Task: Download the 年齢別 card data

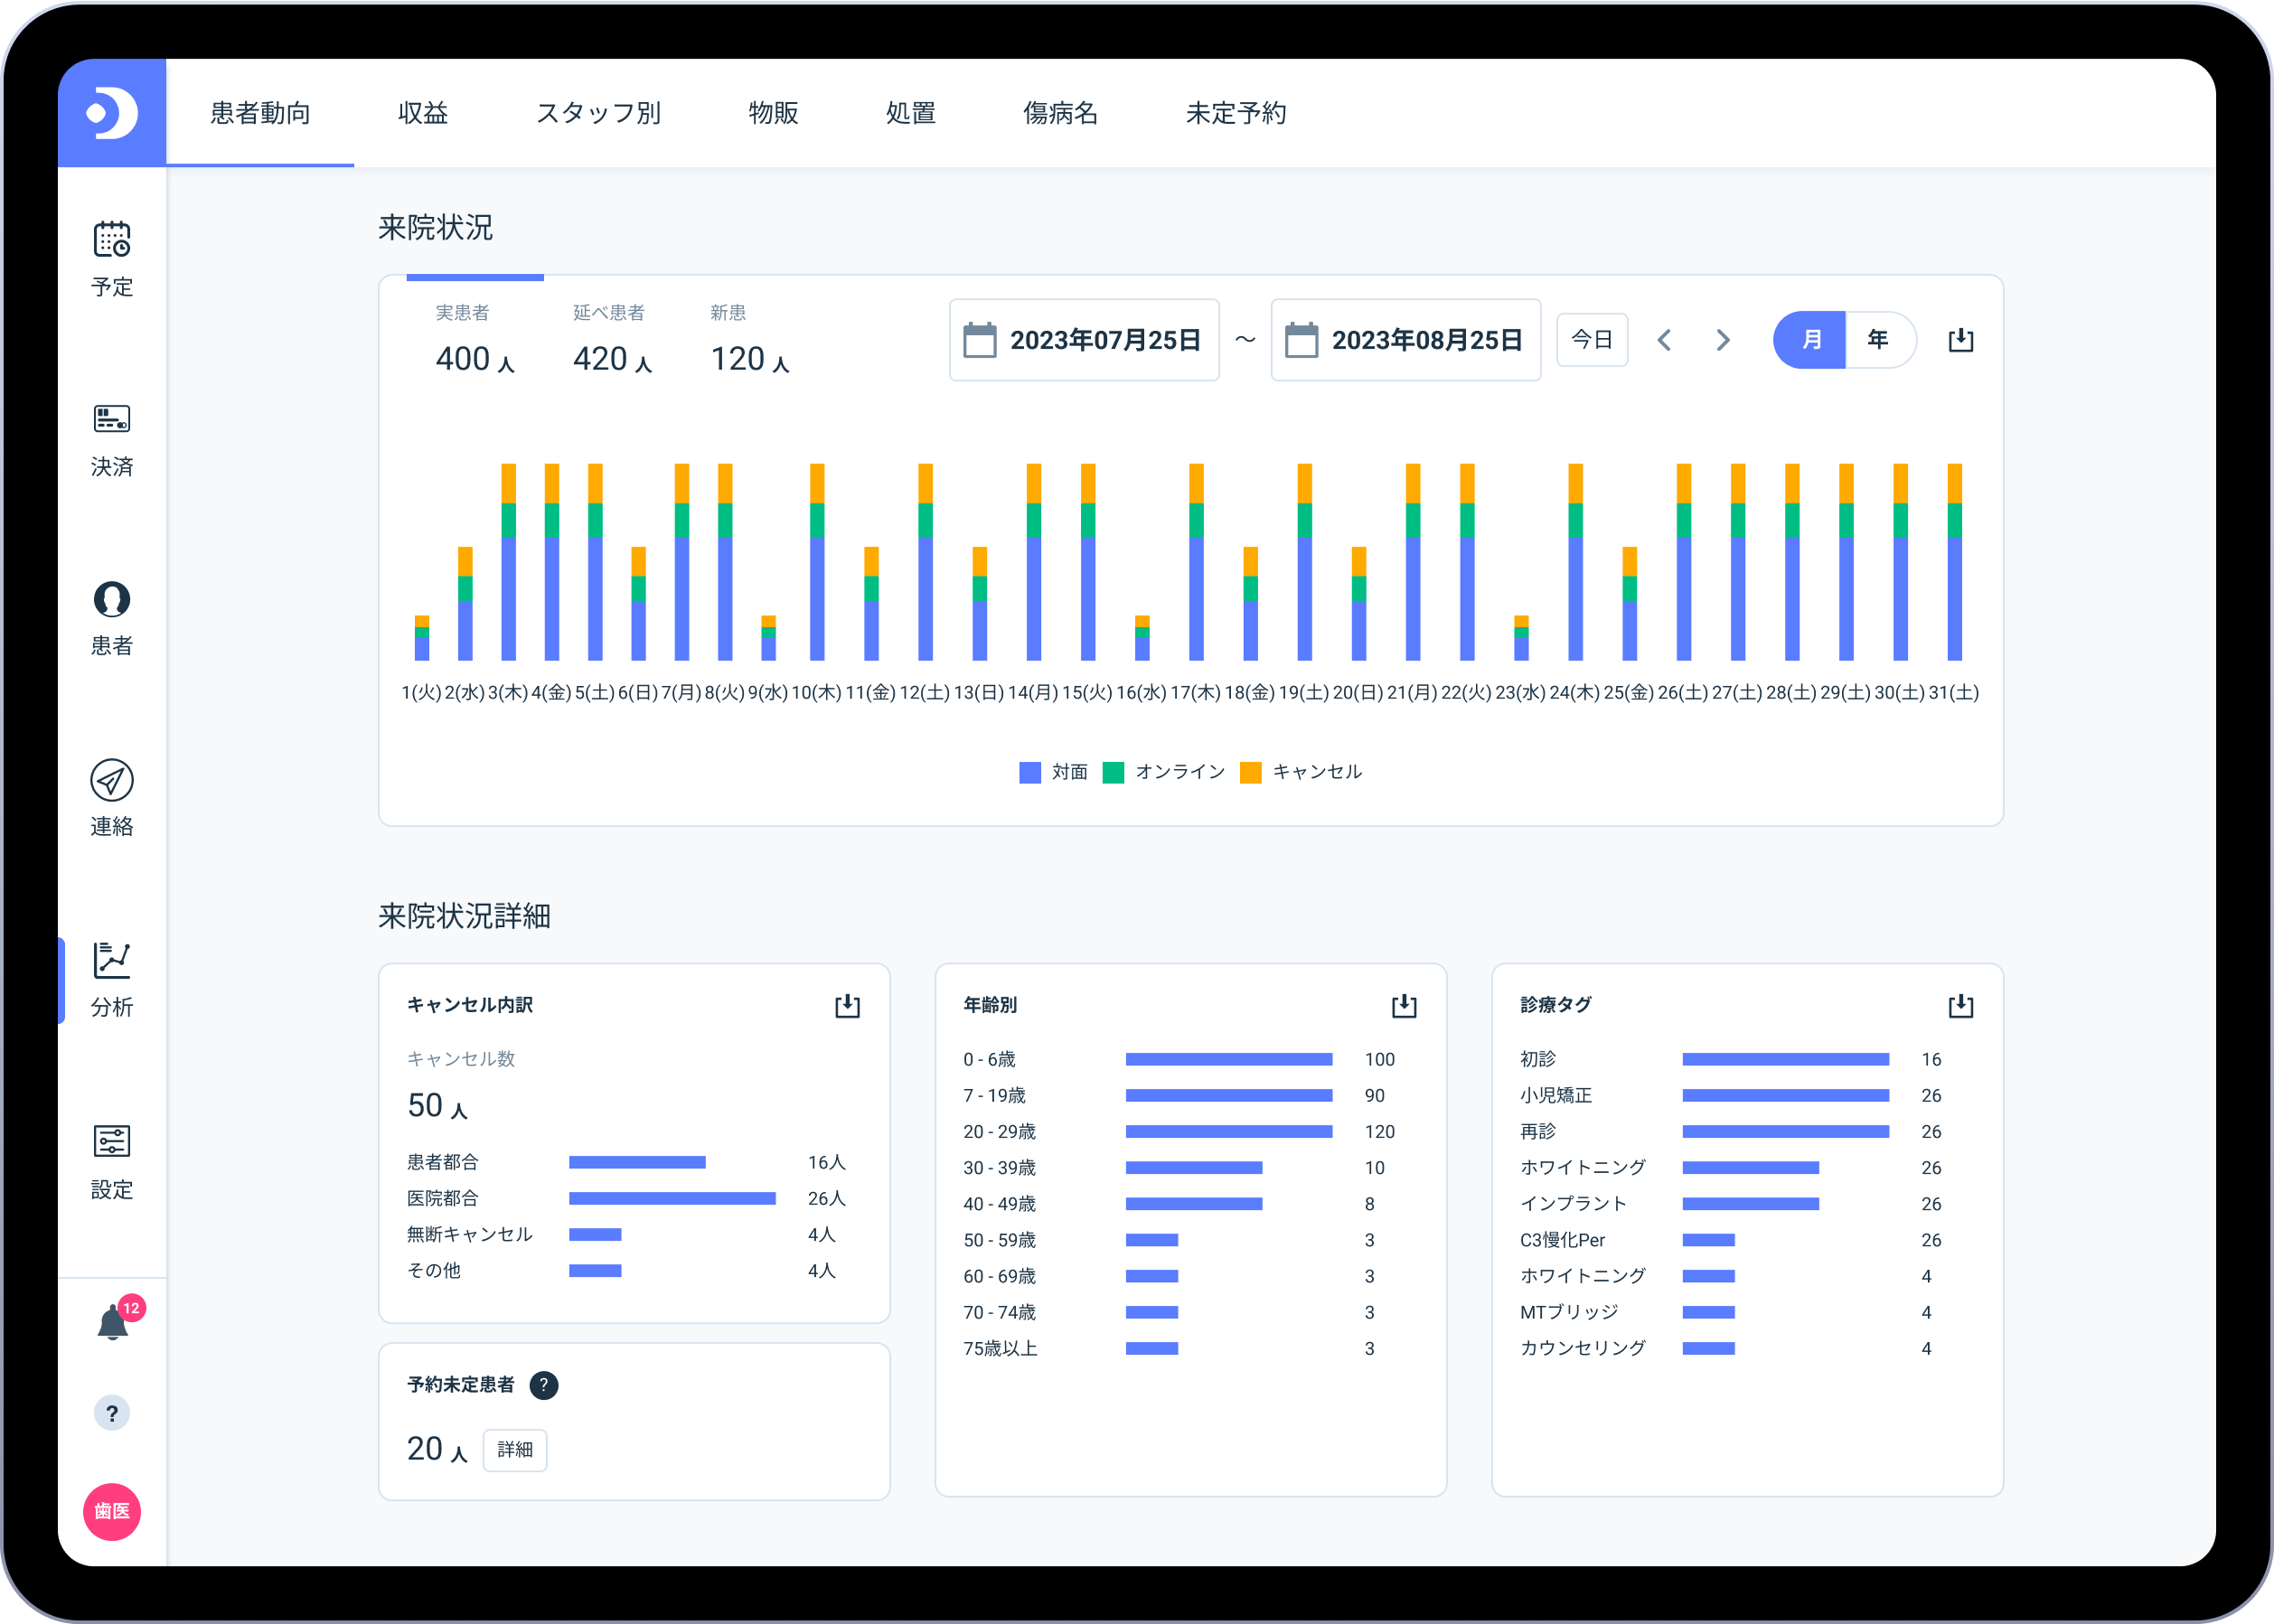Action: tap(1404, 1005)
